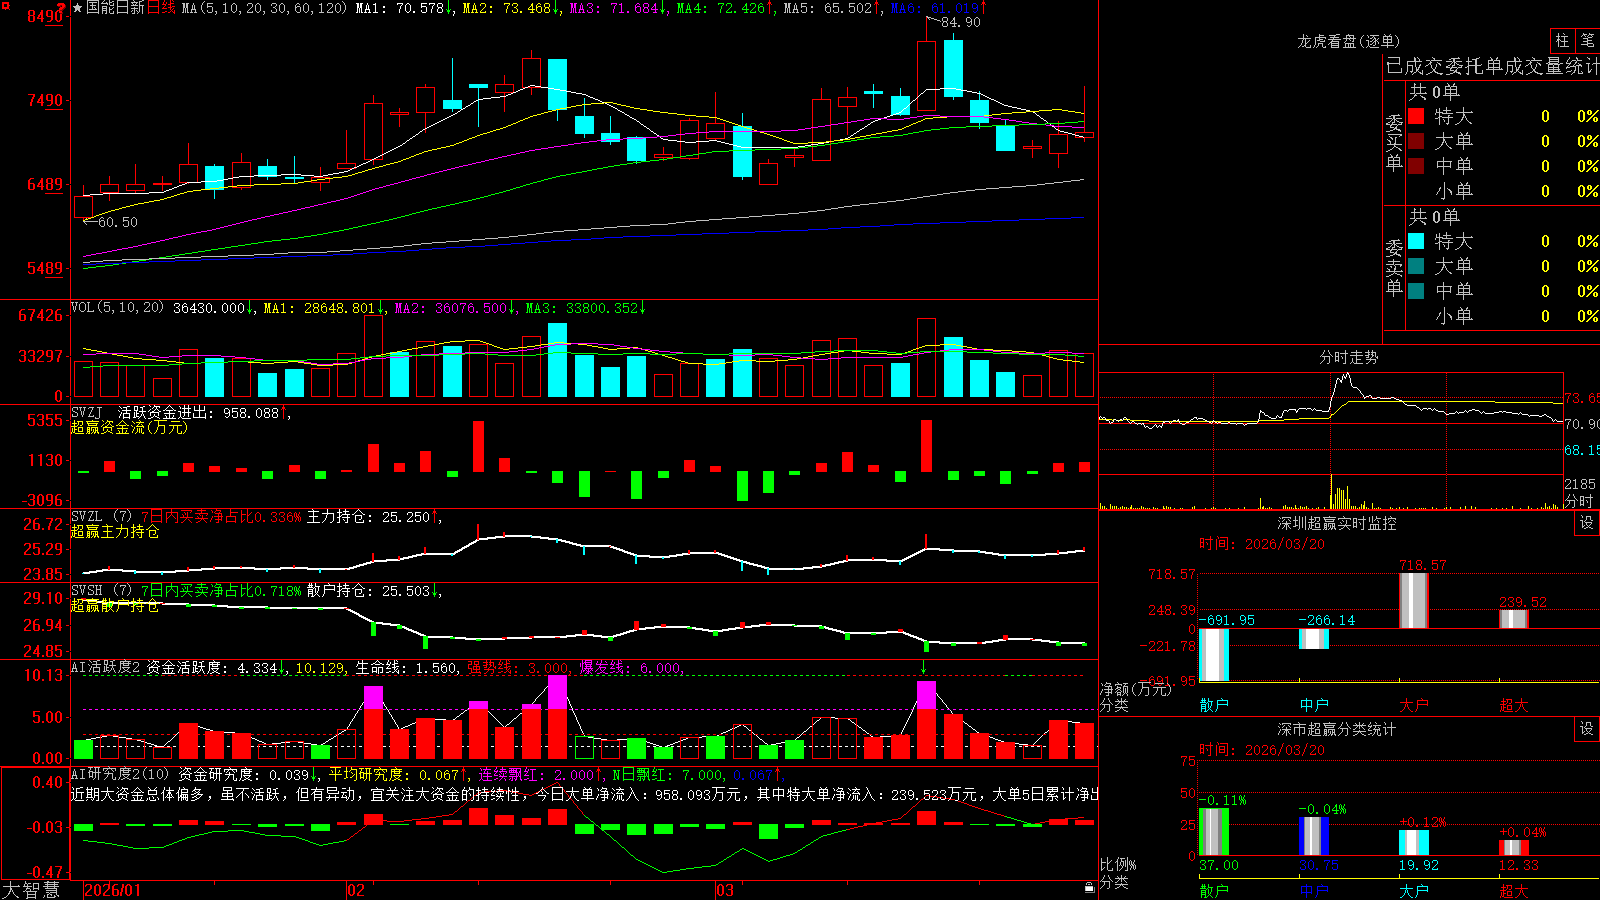Click the MA1: 70.578 value
The height and width of the screenshot is (900, 1600).
(405, 8)
